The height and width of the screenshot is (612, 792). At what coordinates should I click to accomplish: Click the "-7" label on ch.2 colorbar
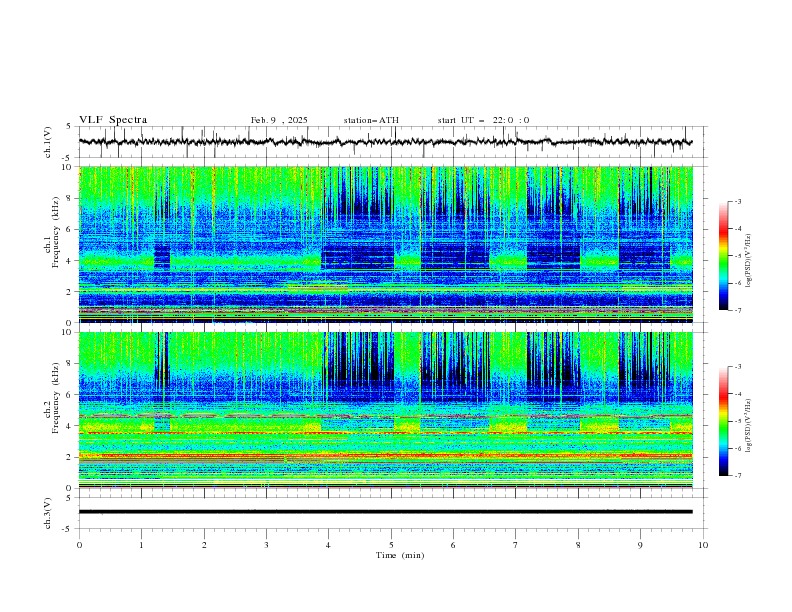point(737,476)
